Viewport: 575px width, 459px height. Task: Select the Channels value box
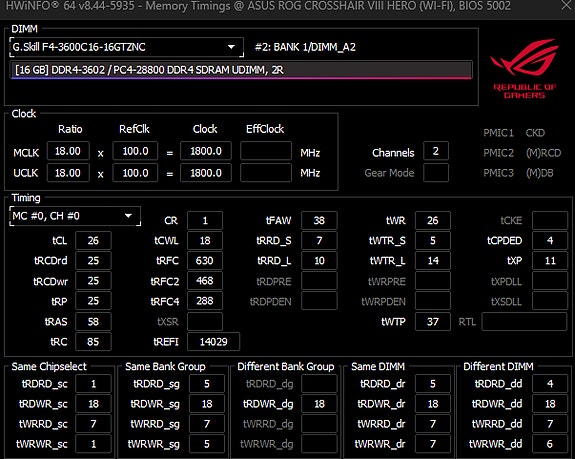point(436,151)
